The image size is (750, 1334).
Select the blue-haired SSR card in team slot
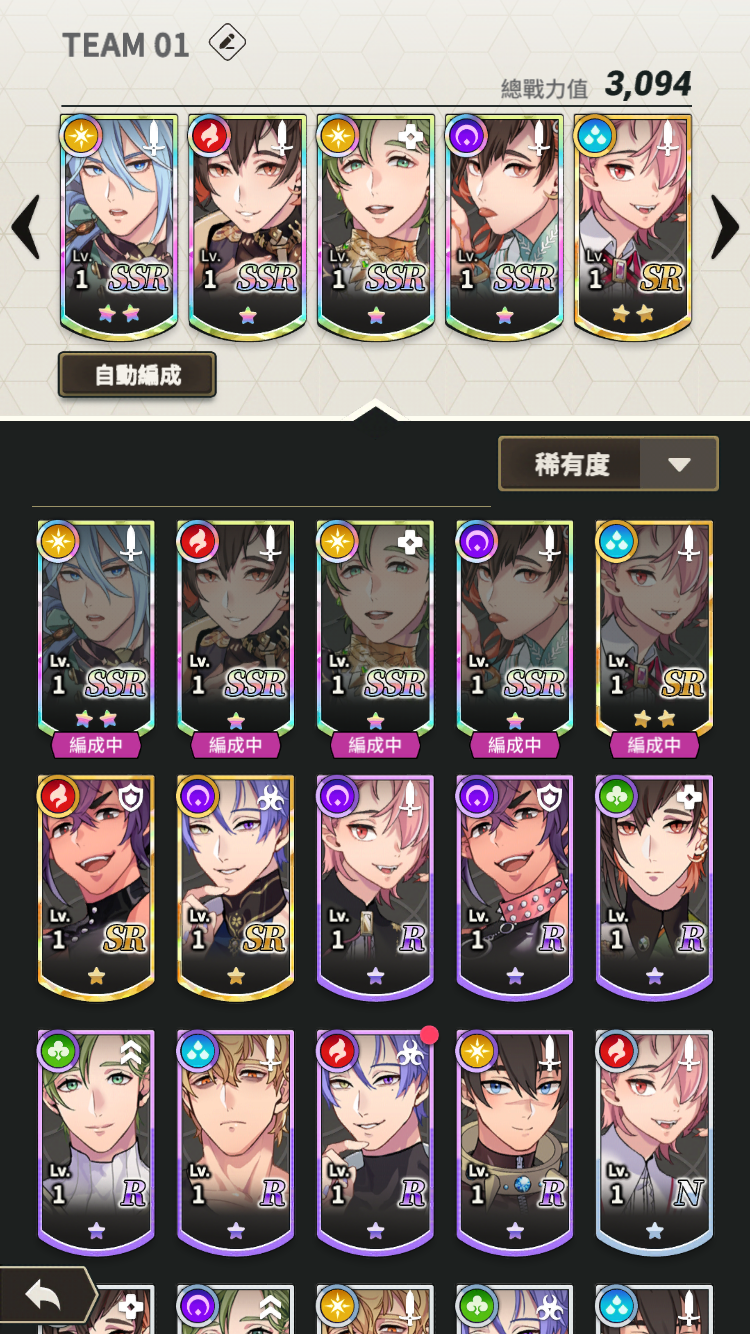[119, 228]
